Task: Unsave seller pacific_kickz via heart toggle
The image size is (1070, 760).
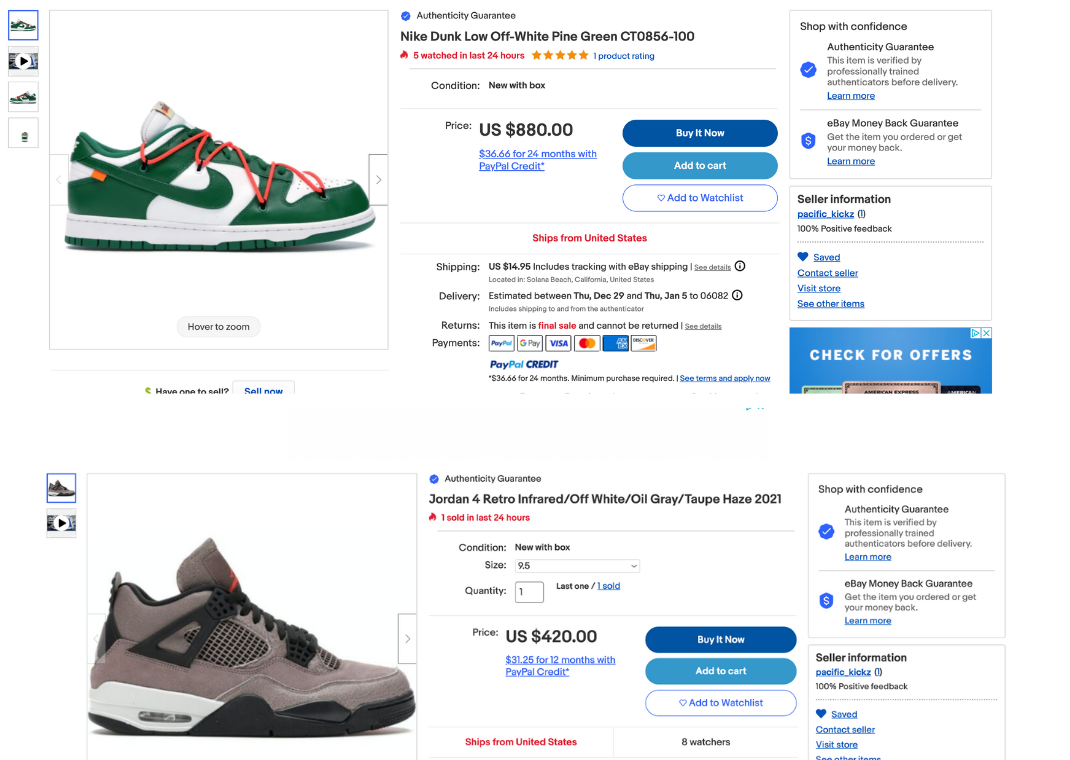Action: tap(803, 257)
